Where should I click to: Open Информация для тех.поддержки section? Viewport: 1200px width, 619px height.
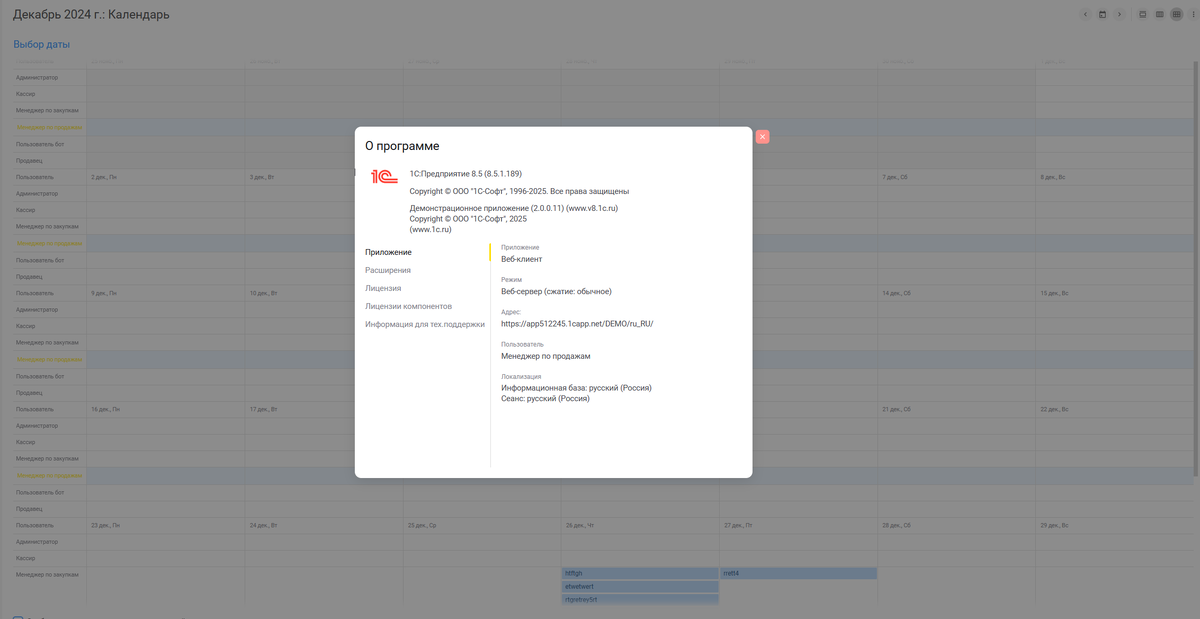[425, 324]
